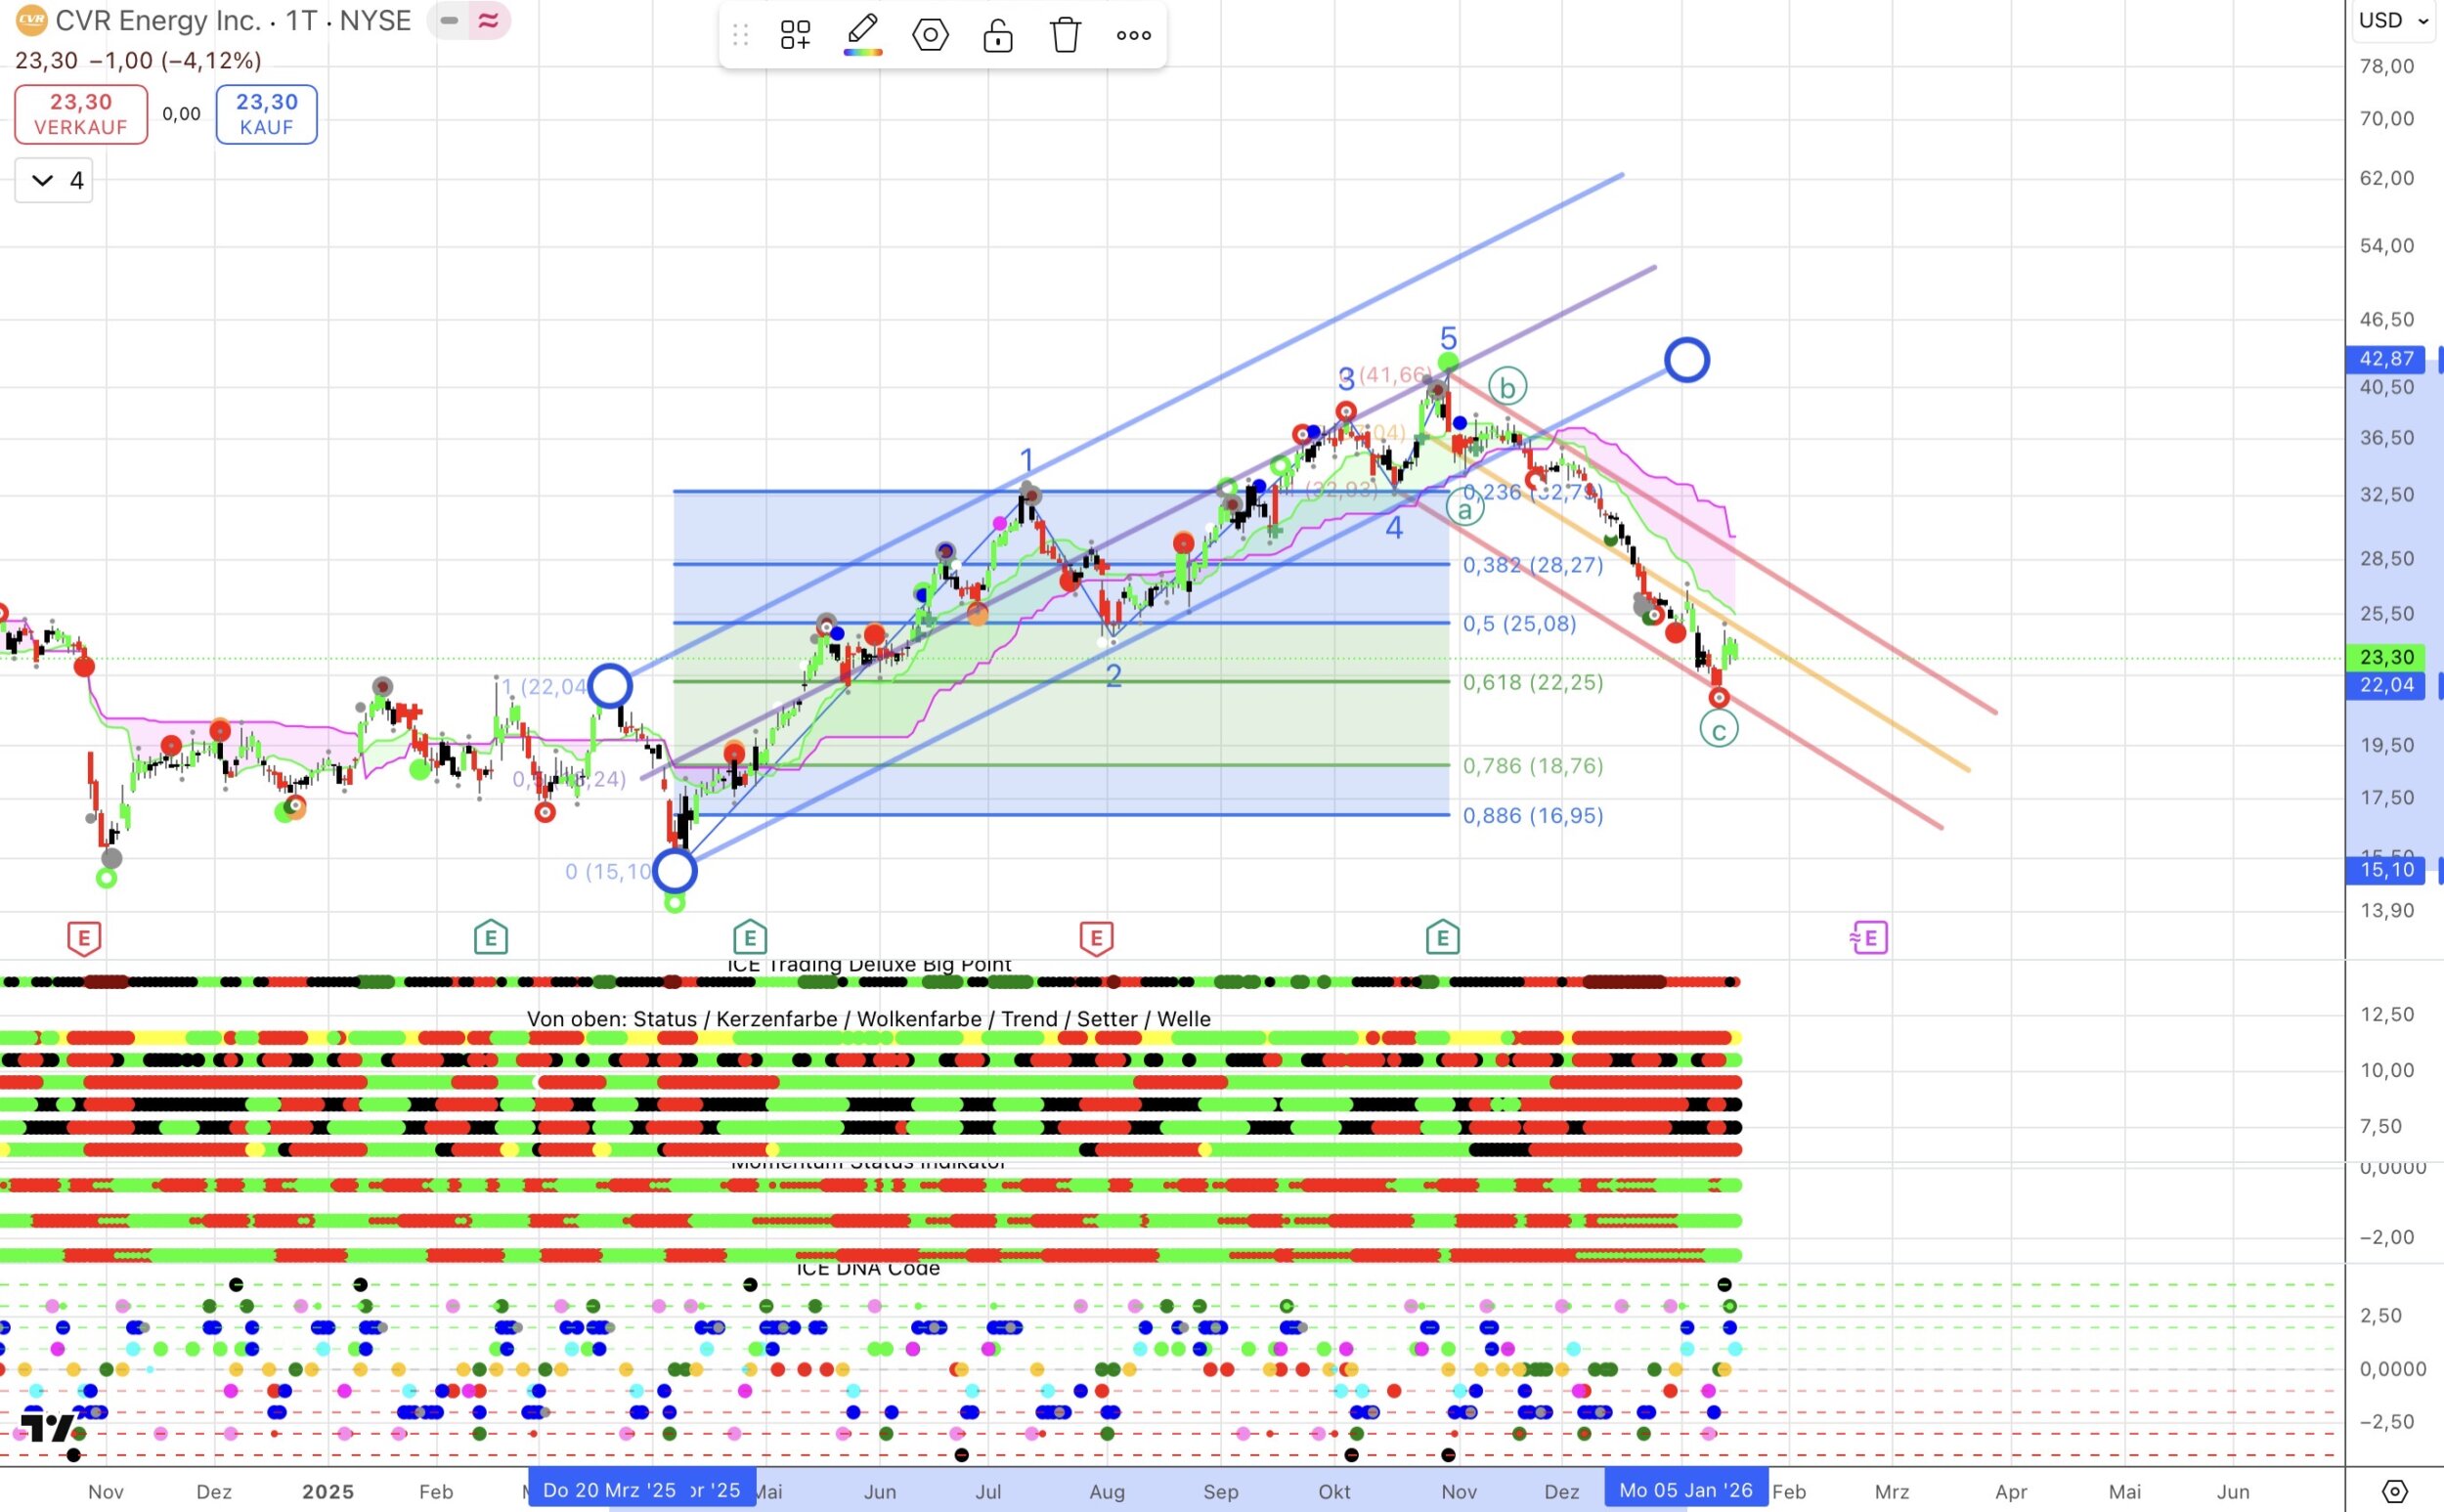This screenshot has height=1512, width=2444.
Task: Click the chart settings gear icon at the bottom right
Action: 2394,1491
